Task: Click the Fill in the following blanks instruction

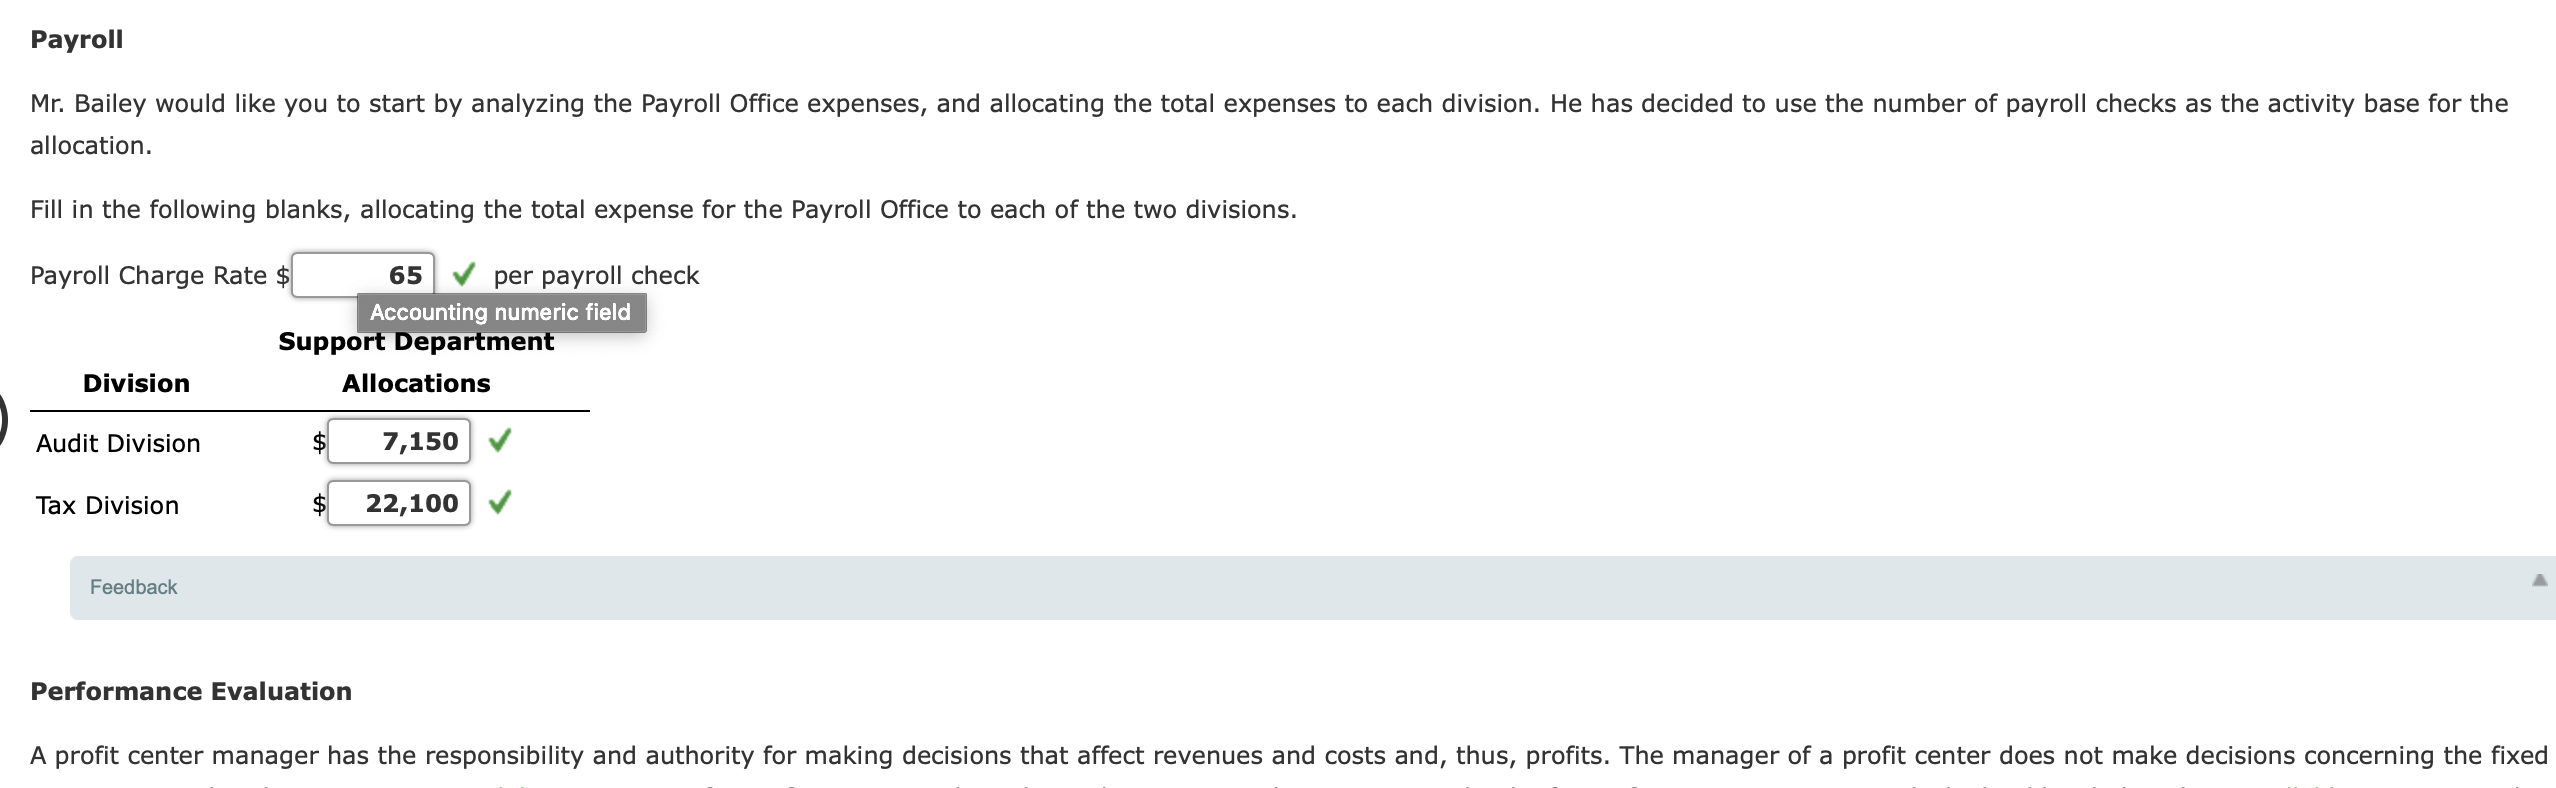Action: [663, 209]
